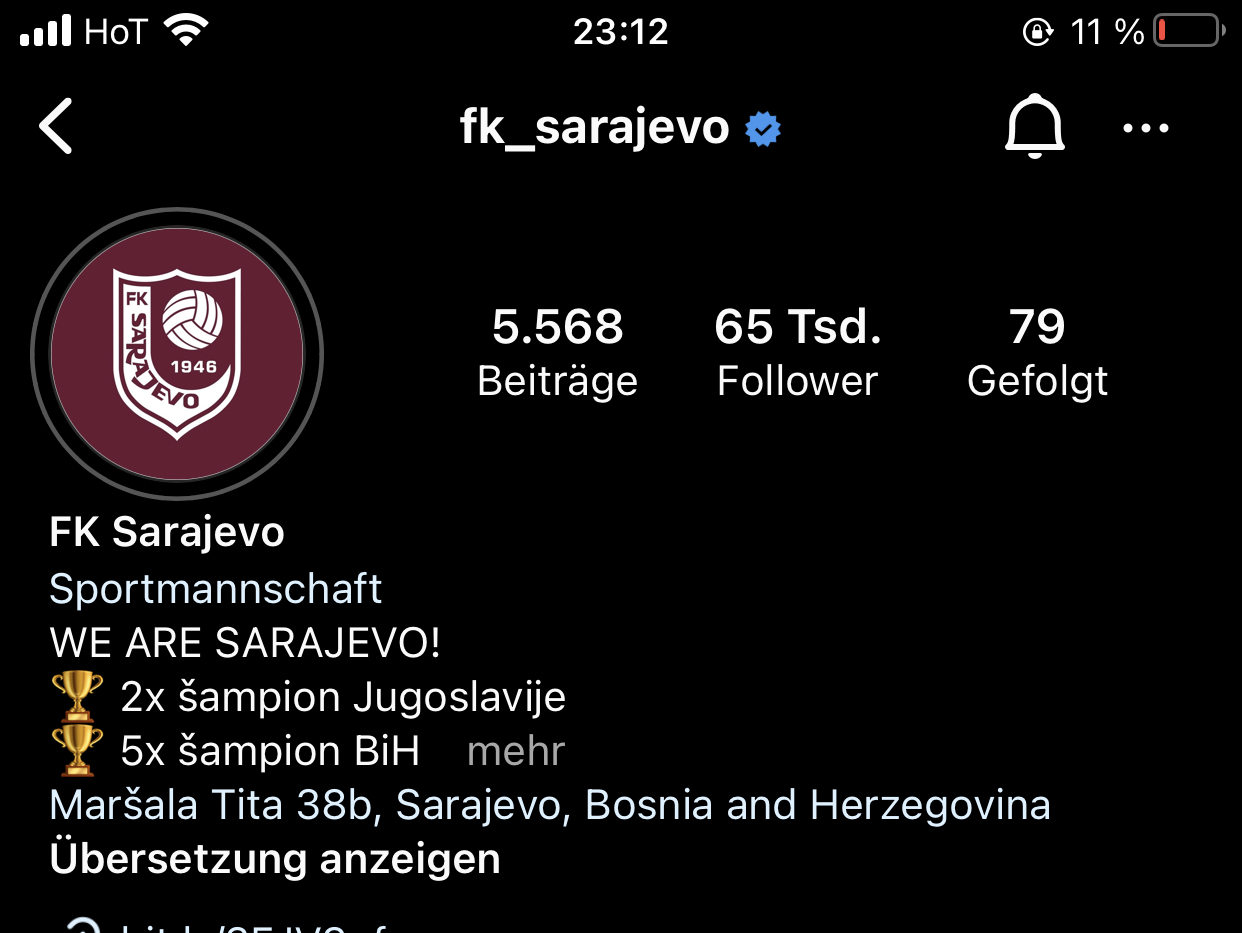Tap the battery indicator icon
Screen dimensions: 1242x933
[x=1189, y=31]
